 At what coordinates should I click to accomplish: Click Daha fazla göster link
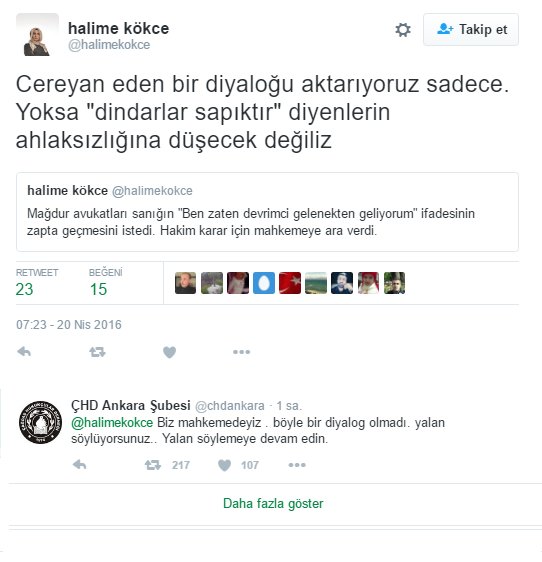pos(273,503)
